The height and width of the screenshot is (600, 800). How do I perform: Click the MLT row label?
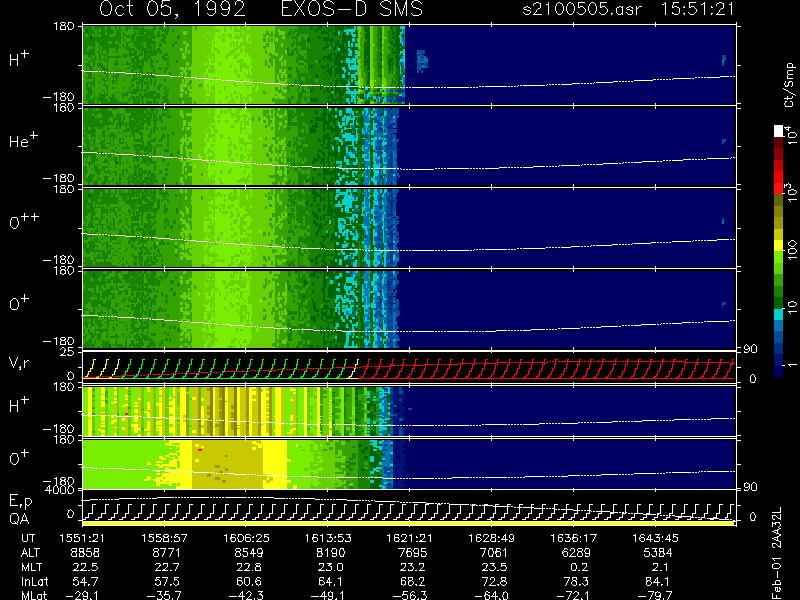pyautogui.click(x=31, y=567)
